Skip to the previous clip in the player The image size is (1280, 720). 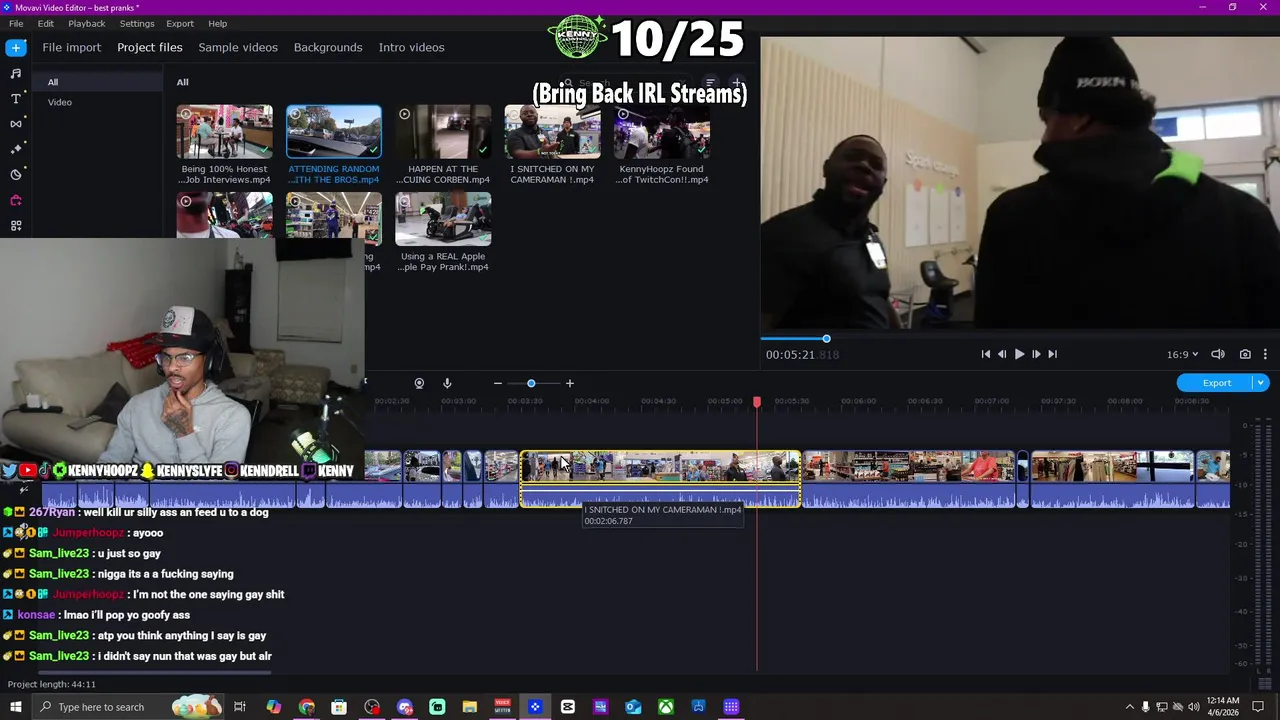coord(985,354)
